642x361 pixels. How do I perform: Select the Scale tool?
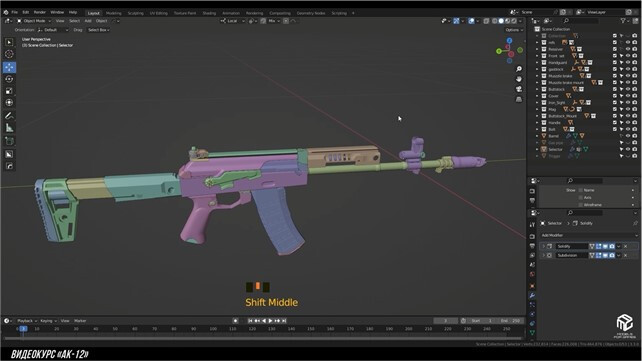(9, 91)
